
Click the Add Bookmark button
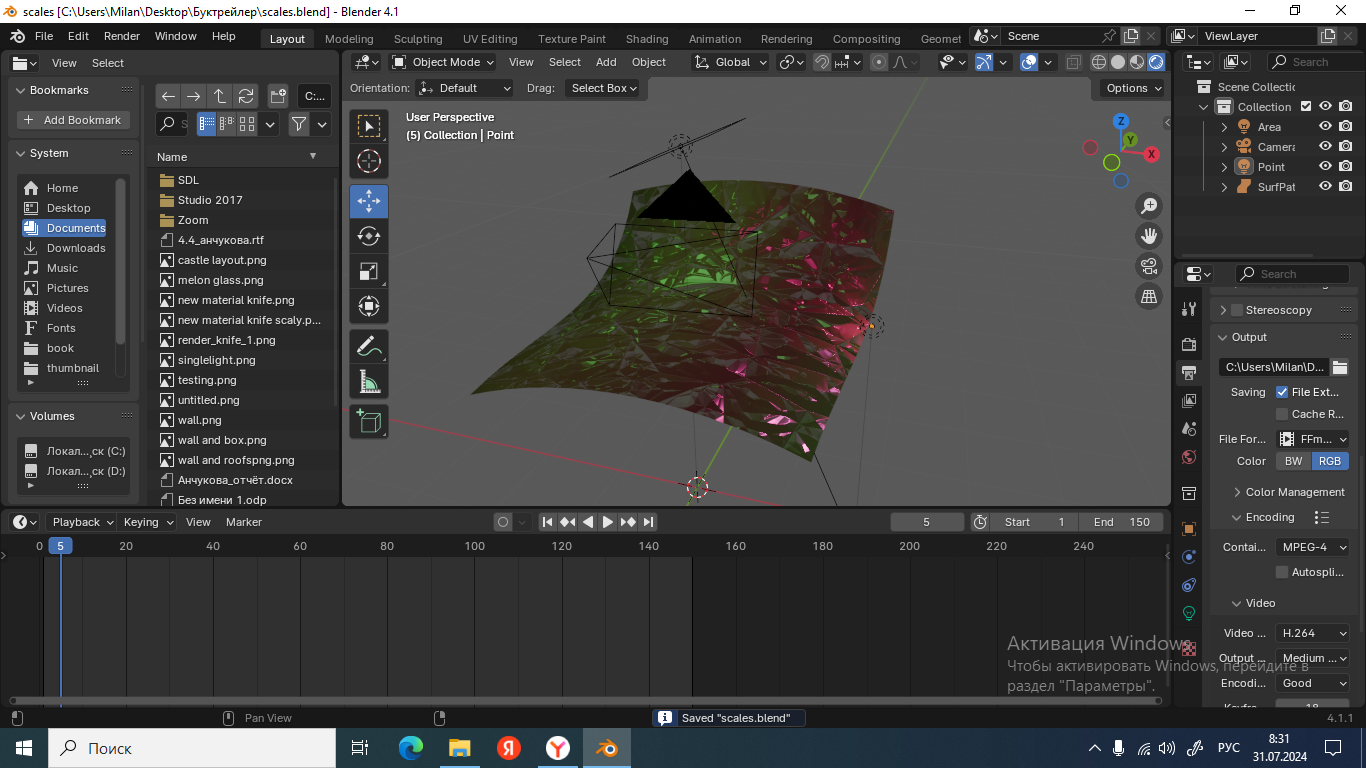72,120
